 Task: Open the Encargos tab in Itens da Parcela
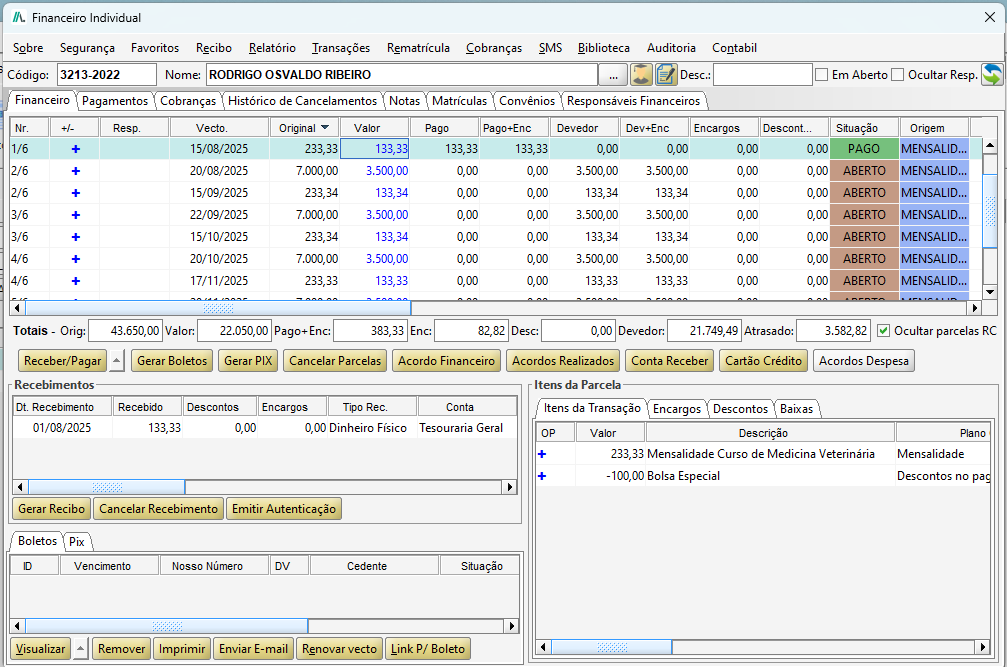[677, 409]
